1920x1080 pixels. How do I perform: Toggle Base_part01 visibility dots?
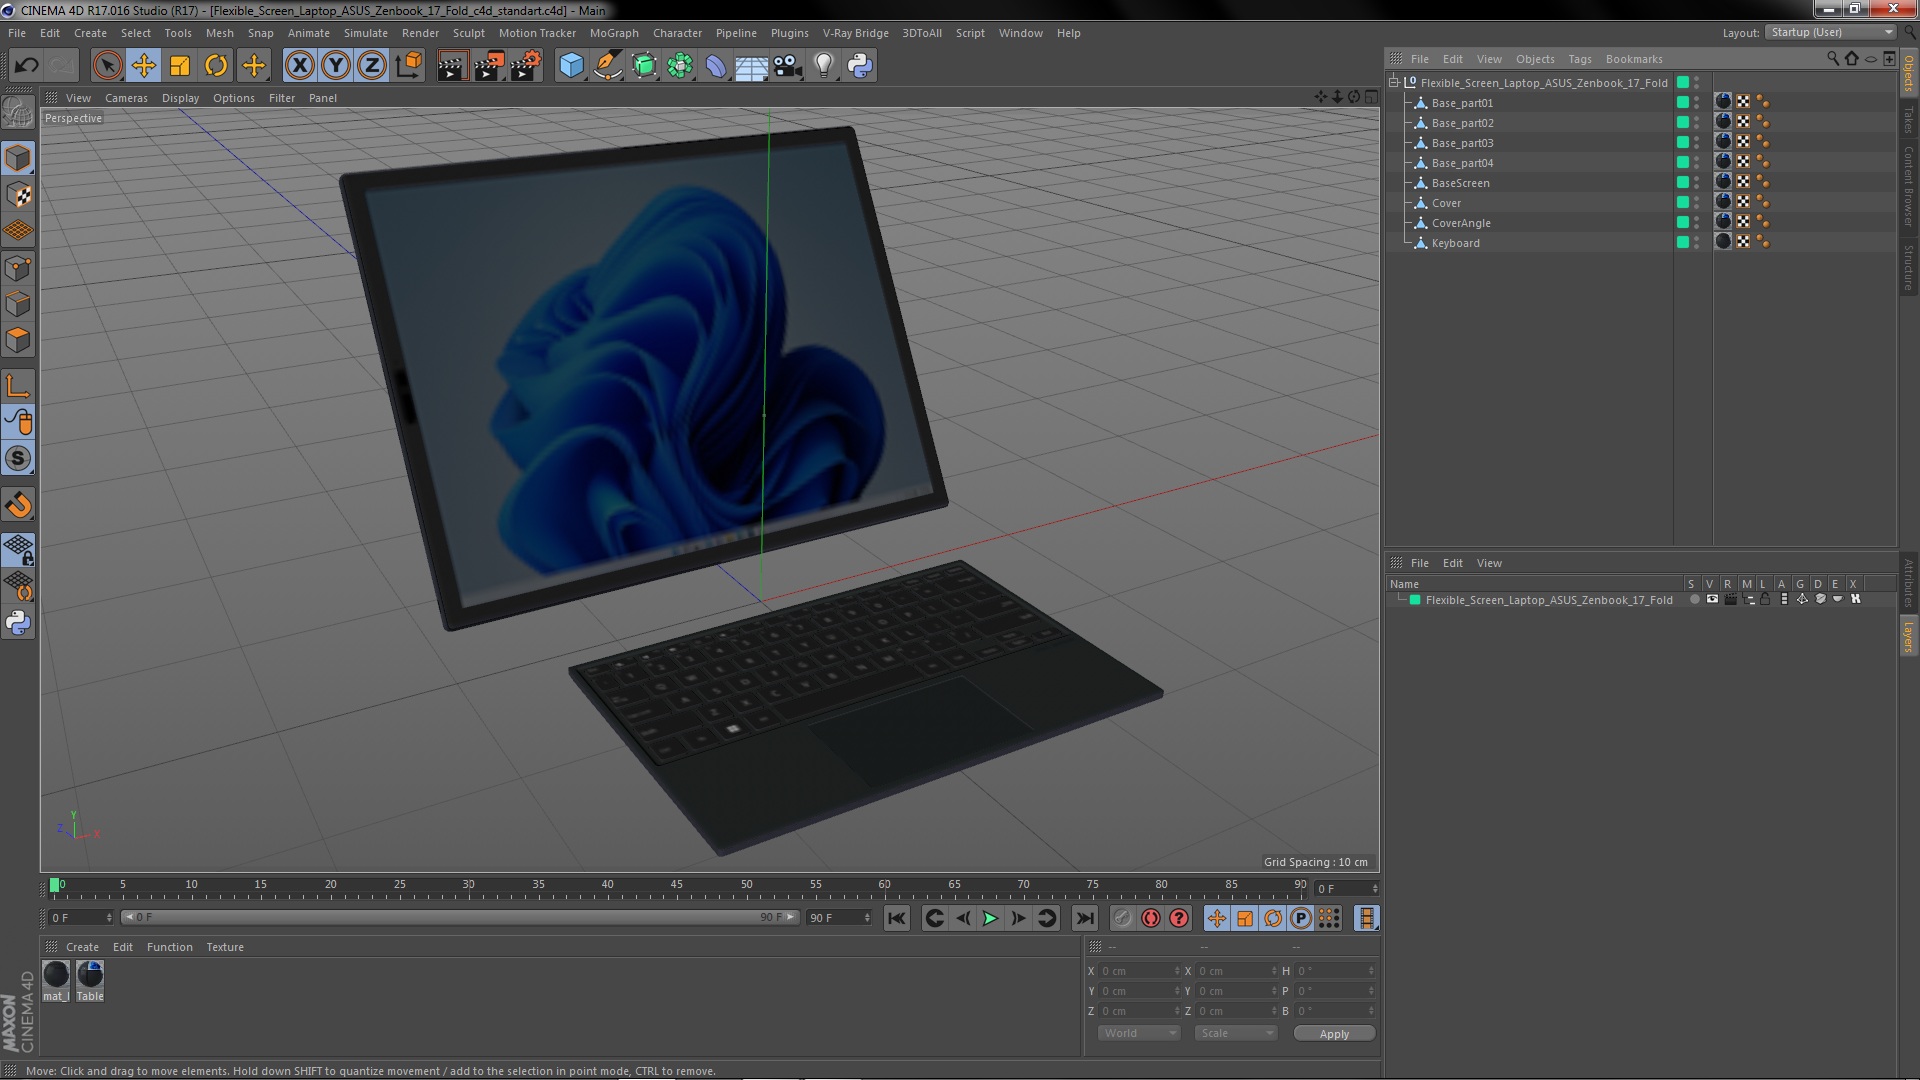click(x=1697, y=103)
